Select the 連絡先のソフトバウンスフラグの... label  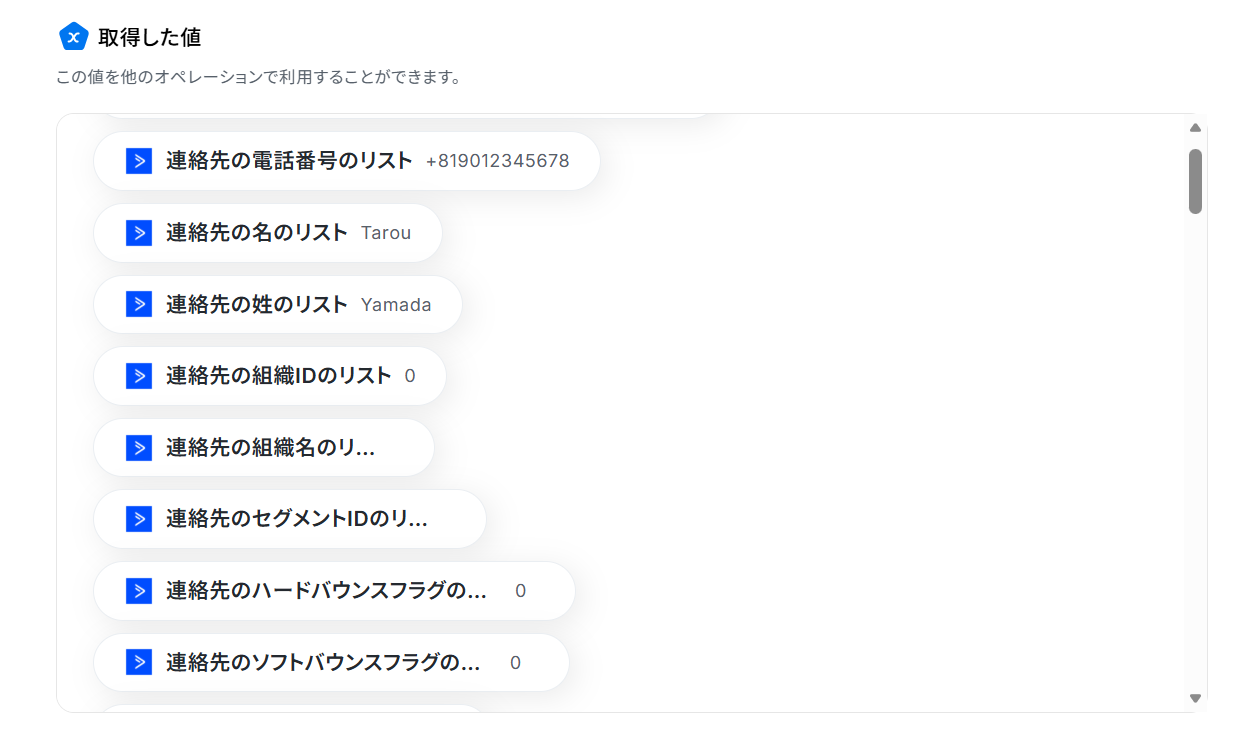pyautogui.click(x=324, y=662)
